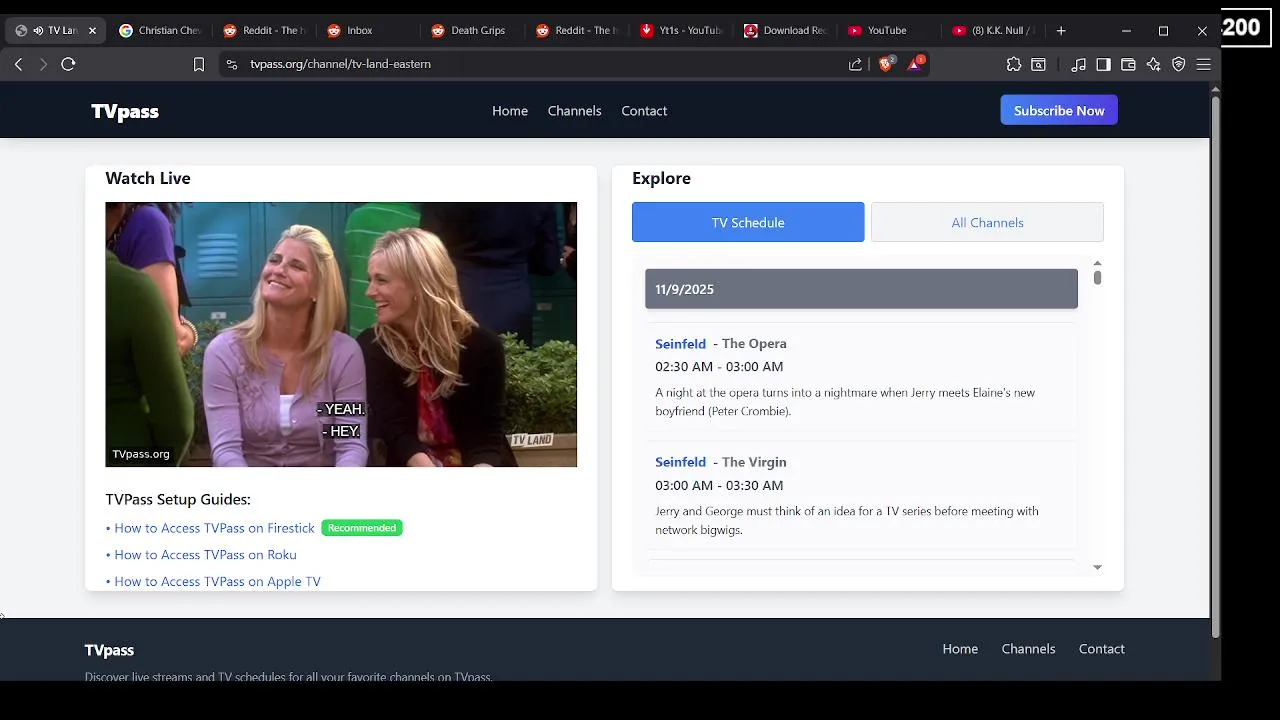
Task: Open Channels in top navigation
Action: tap(574, 111)
